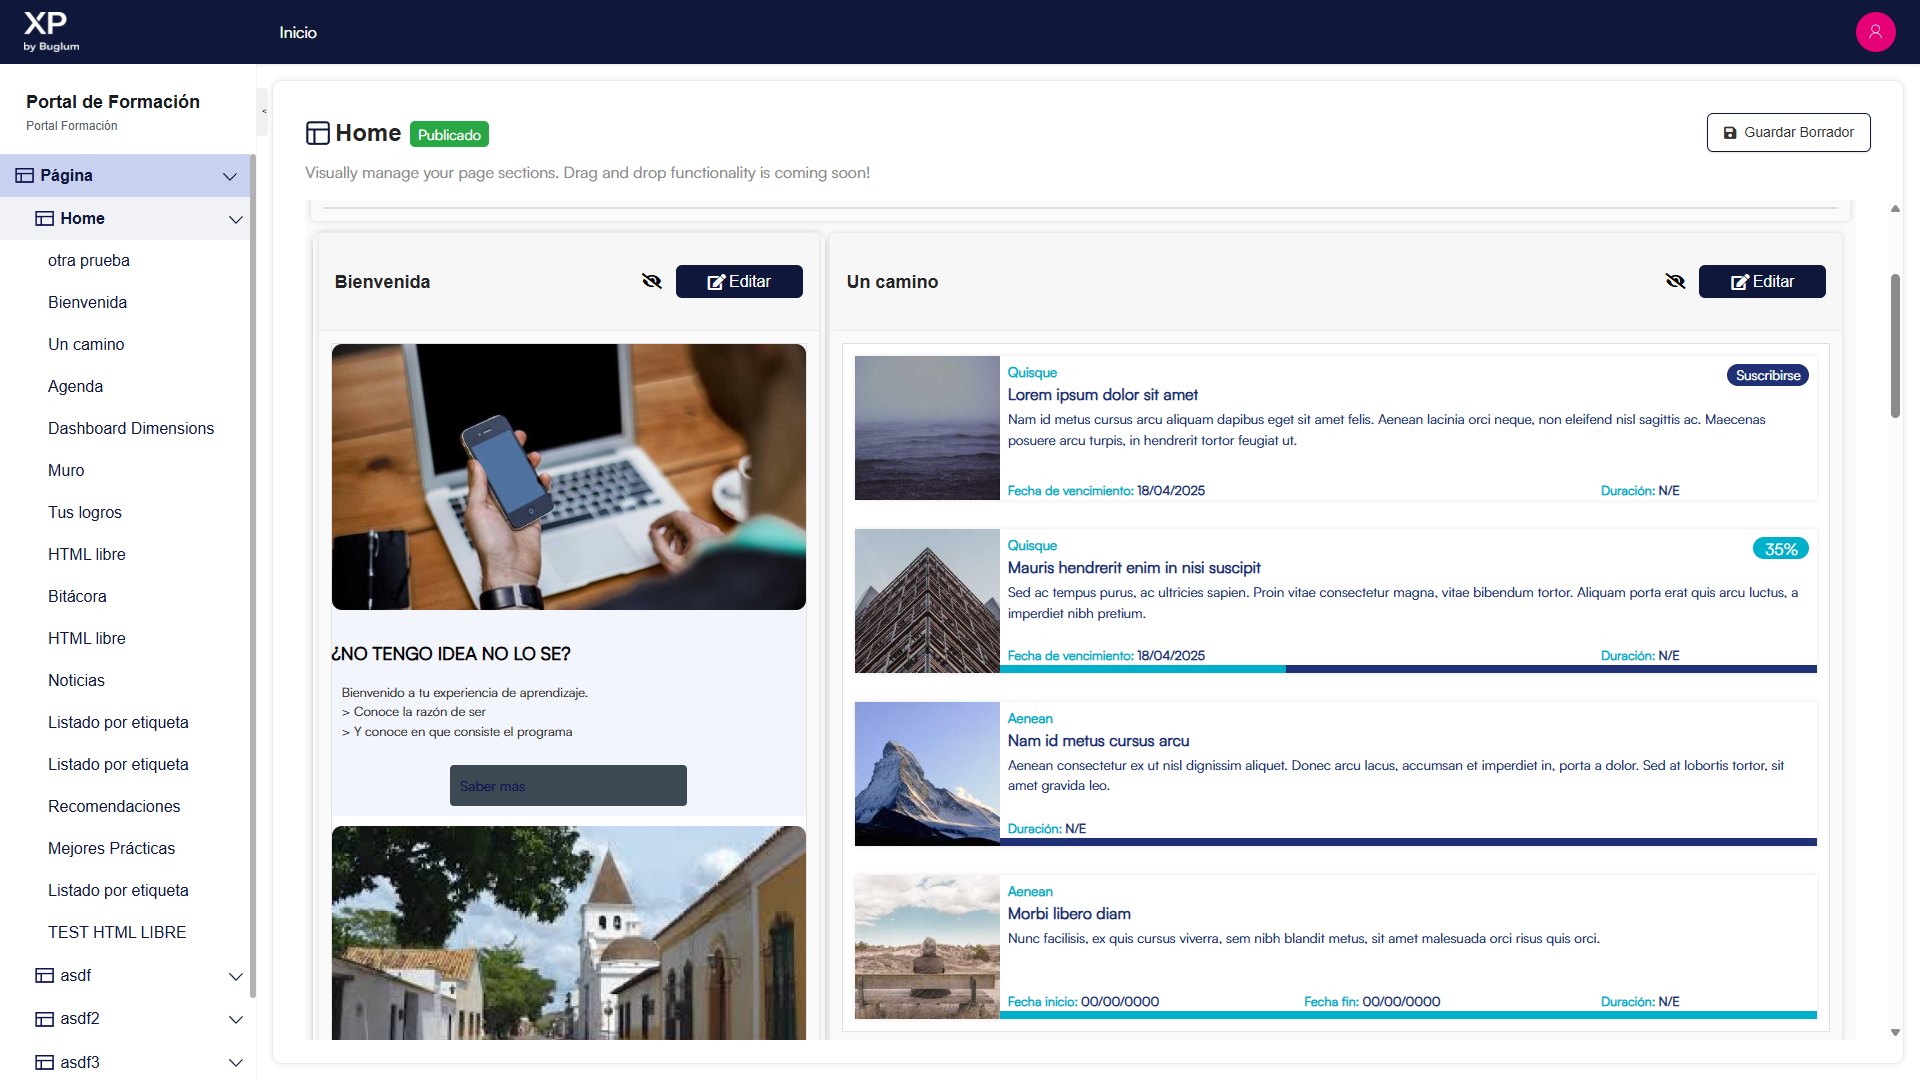Click the Saber más button
1920x1080 pixels.
click(568, 786)
